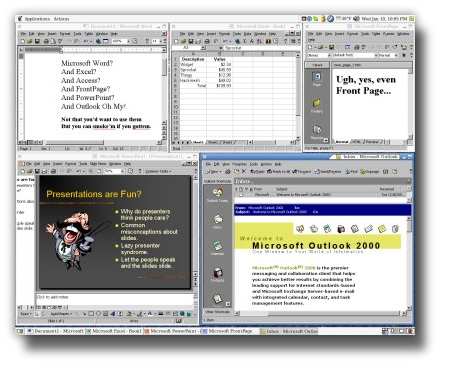
Task: Click the Save icon in Excel's toolbar
Action: pos(191,41)
